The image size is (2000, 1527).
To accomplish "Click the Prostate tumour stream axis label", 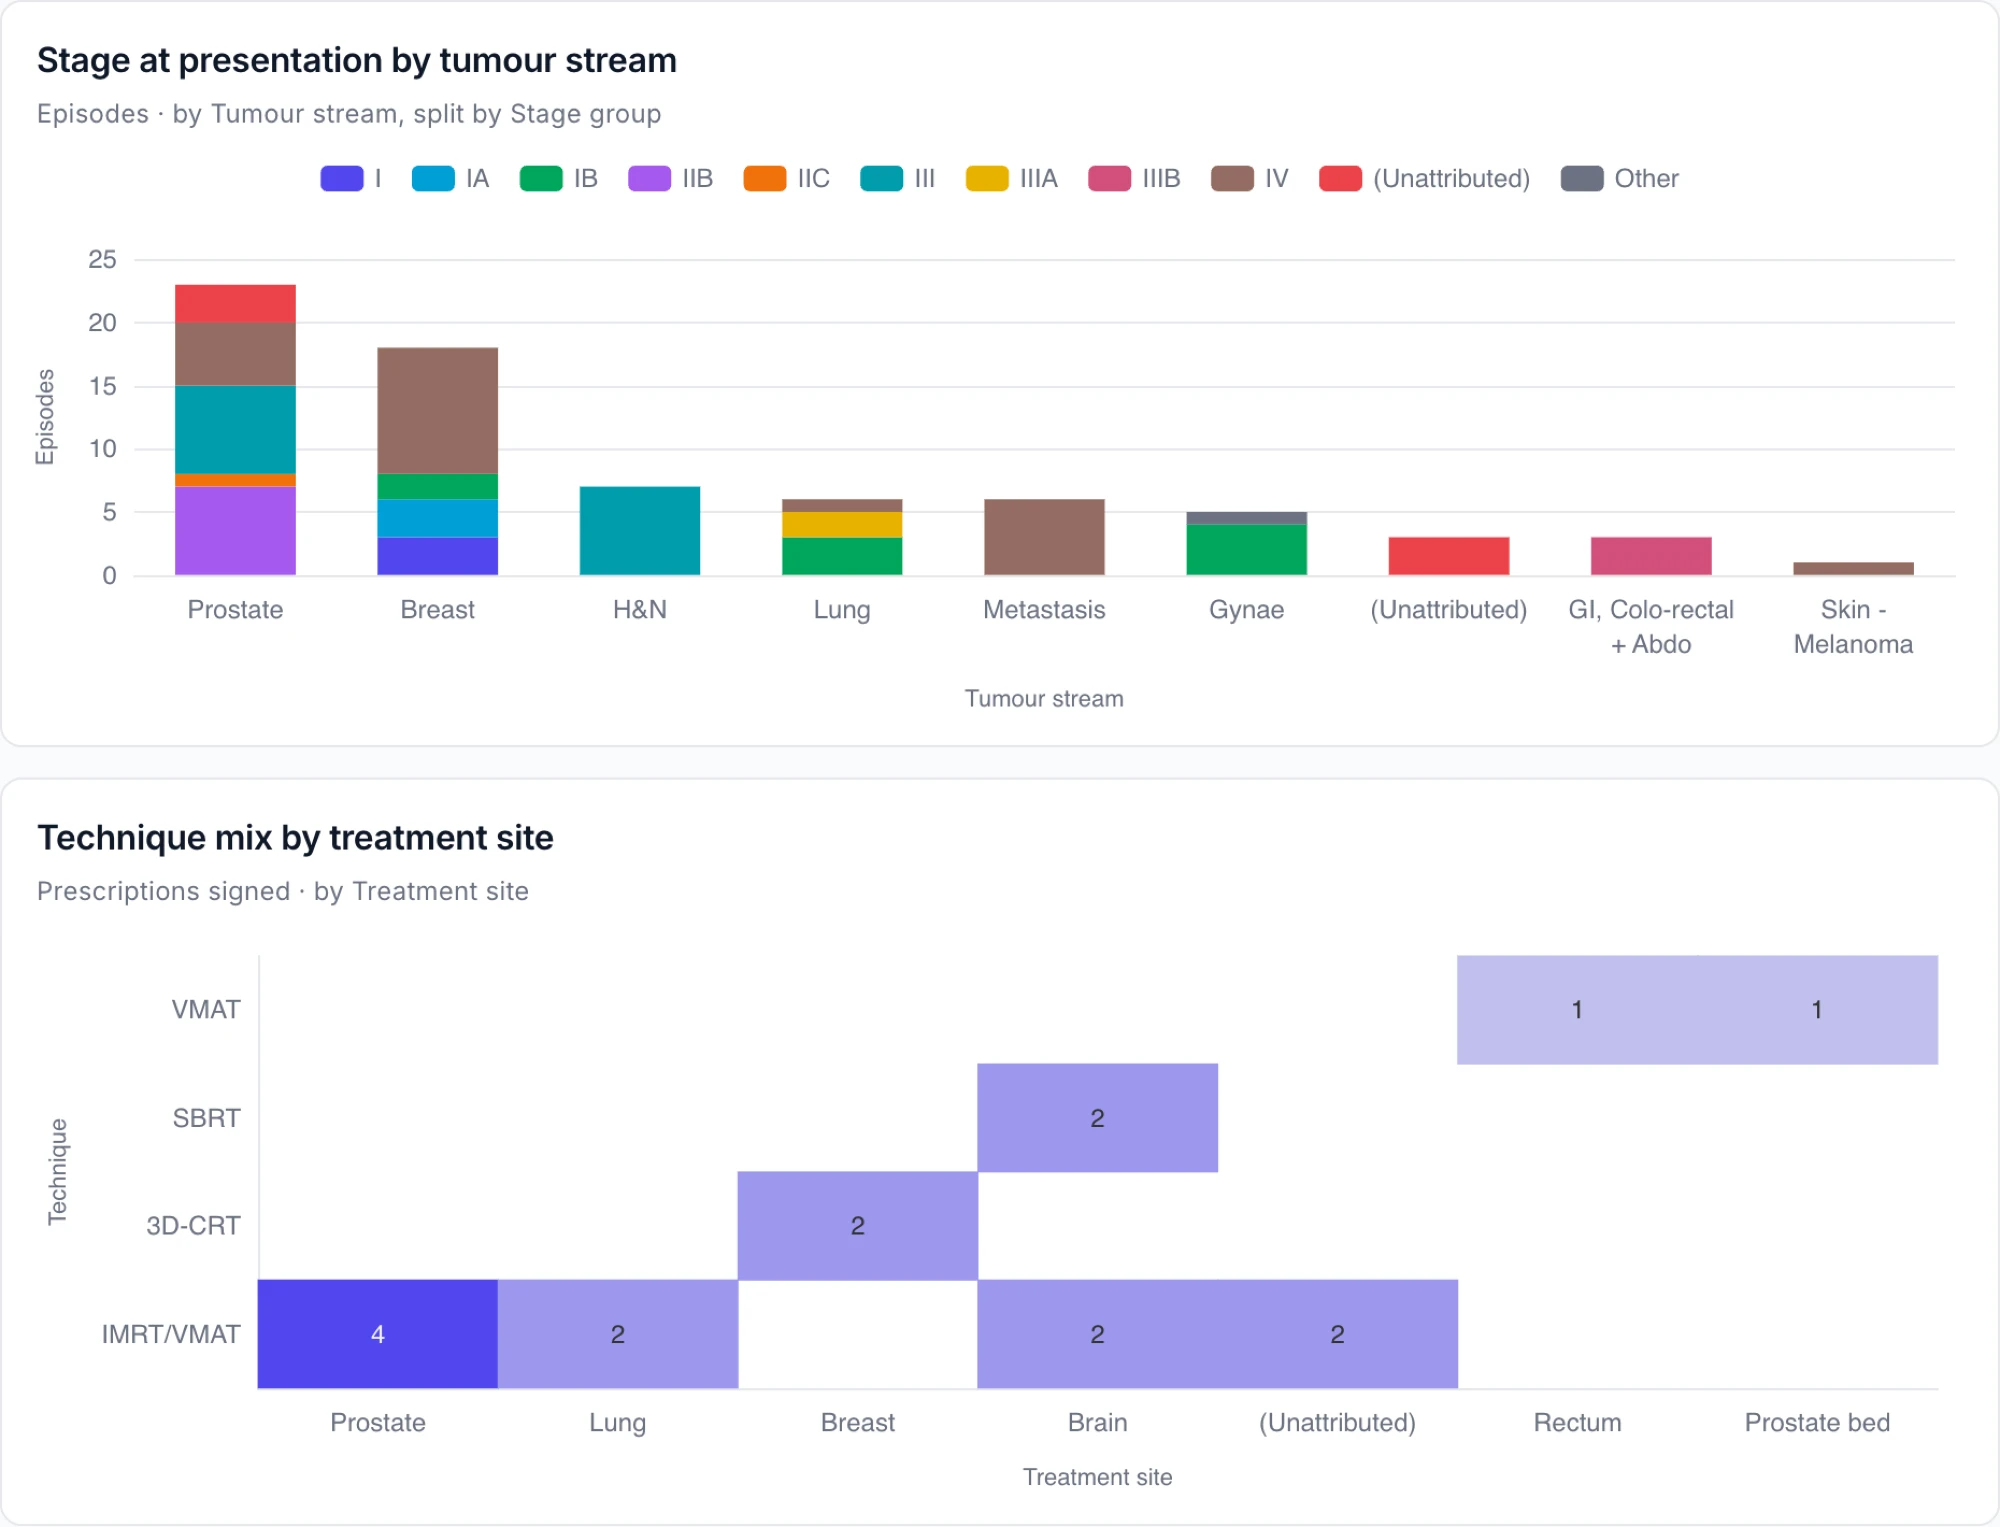I will click(x=235, y=610).
